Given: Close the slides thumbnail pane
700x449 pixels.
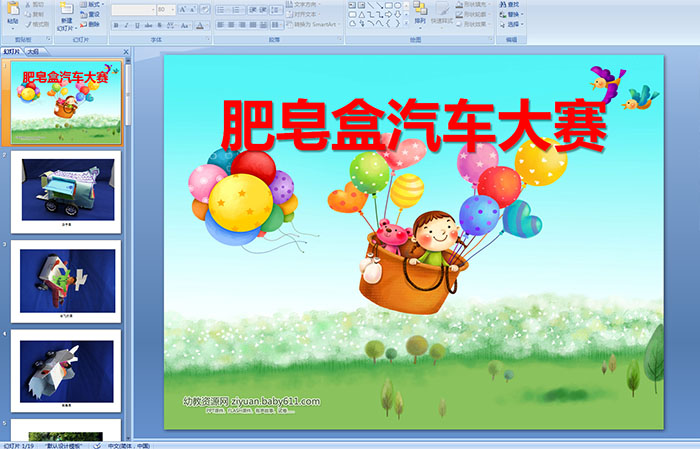Looking at the screenshot, I should [x=125, y=52].
